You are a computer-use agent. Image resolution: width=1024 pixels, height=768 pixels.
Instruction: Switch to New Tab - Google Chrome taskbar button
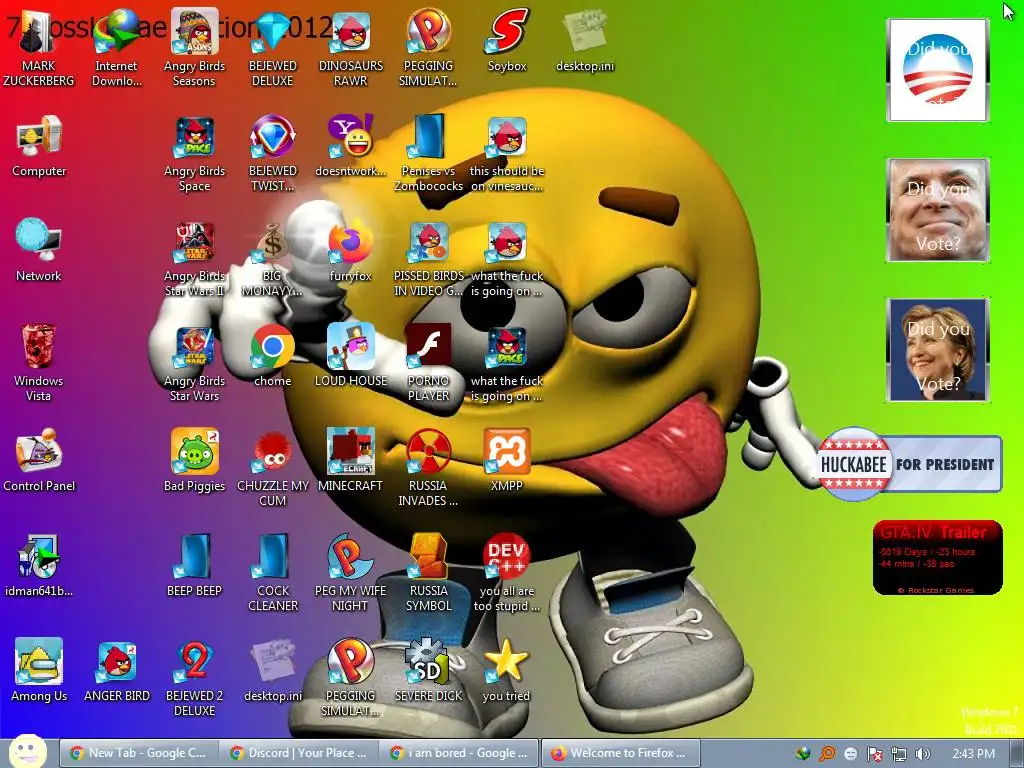138,753
